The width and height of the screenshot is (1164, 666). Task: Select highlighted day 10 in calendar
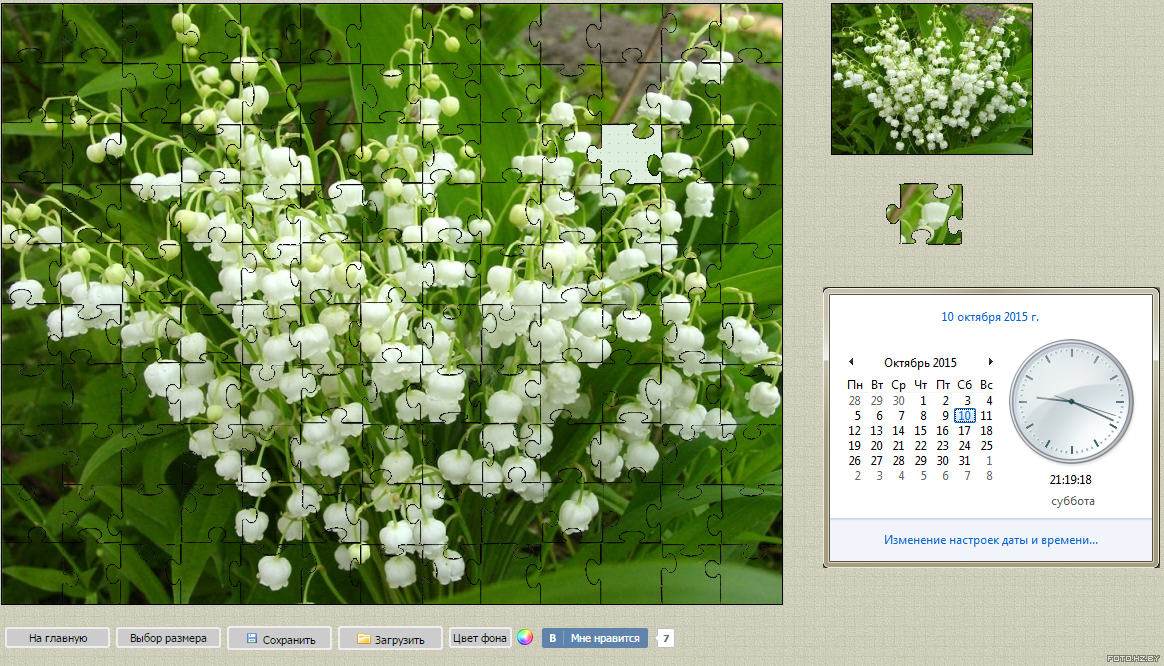tap(964, 416)
